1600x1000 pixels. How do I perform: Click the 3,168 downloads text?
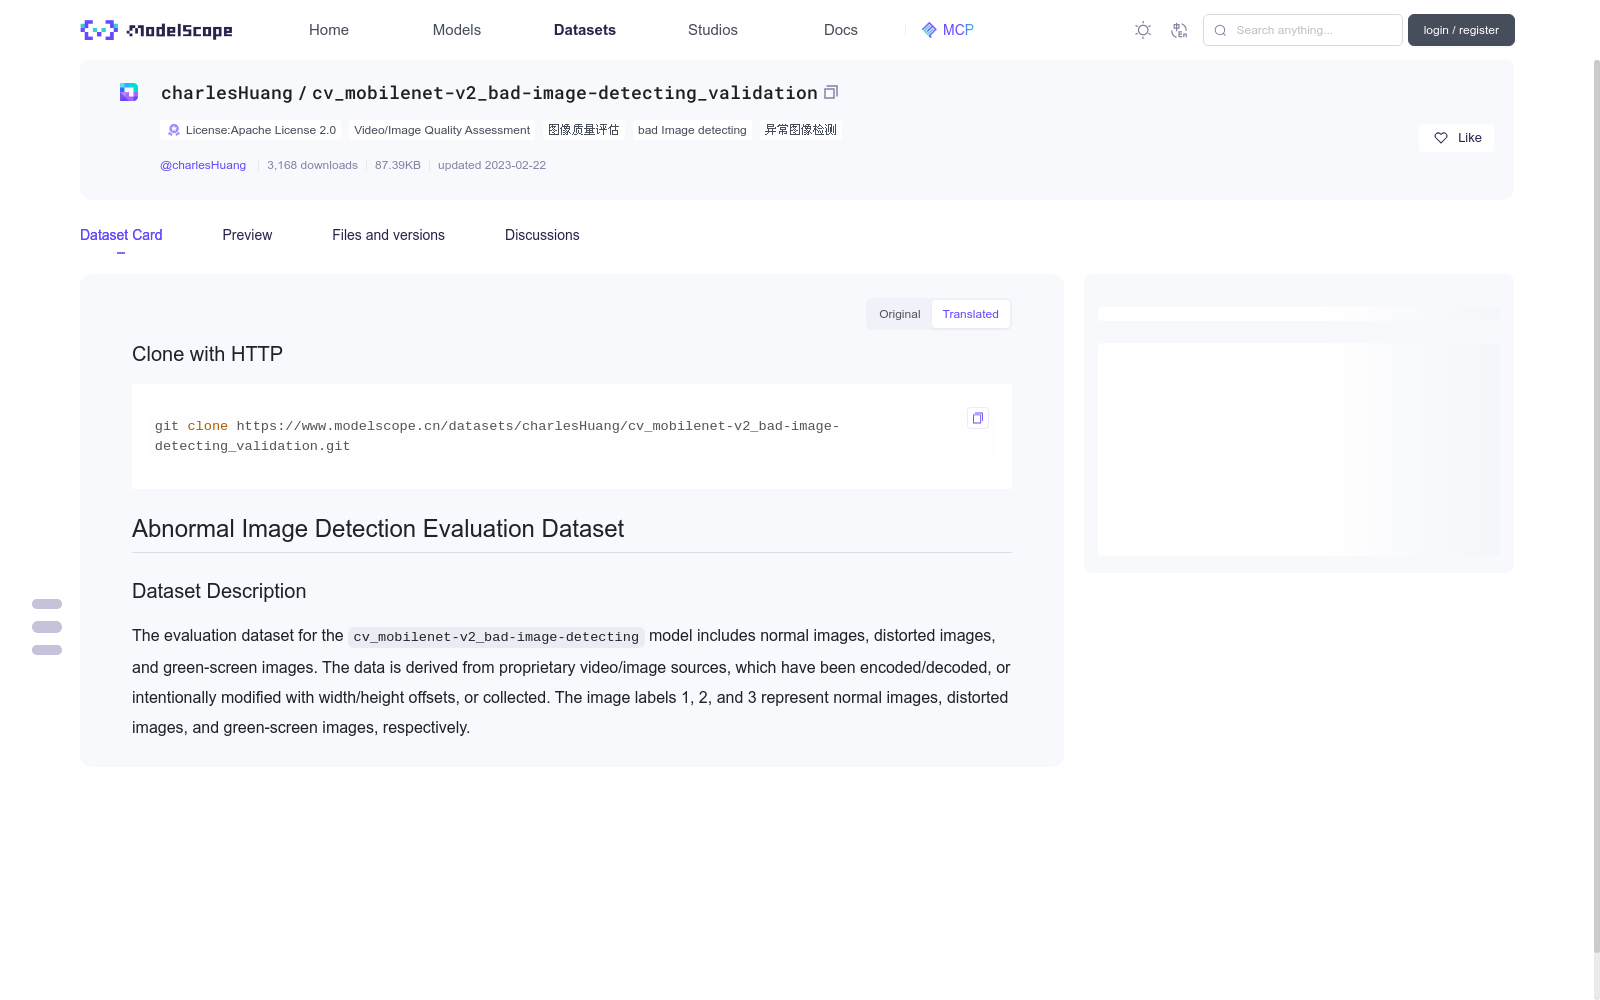[x=312, y=165]
